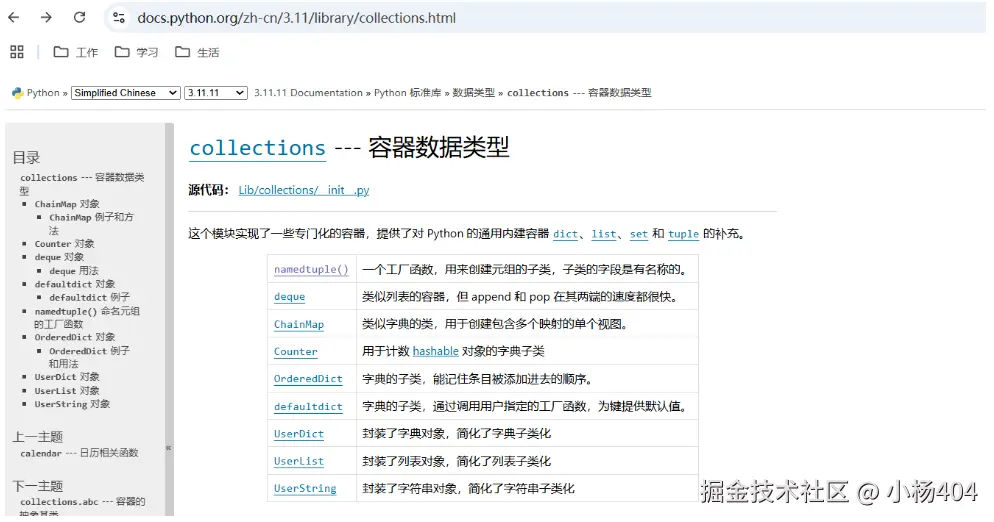This screenshot has height=522, width=994.
Task: View site information icon in address bar
Action: [x=119, y=18]
